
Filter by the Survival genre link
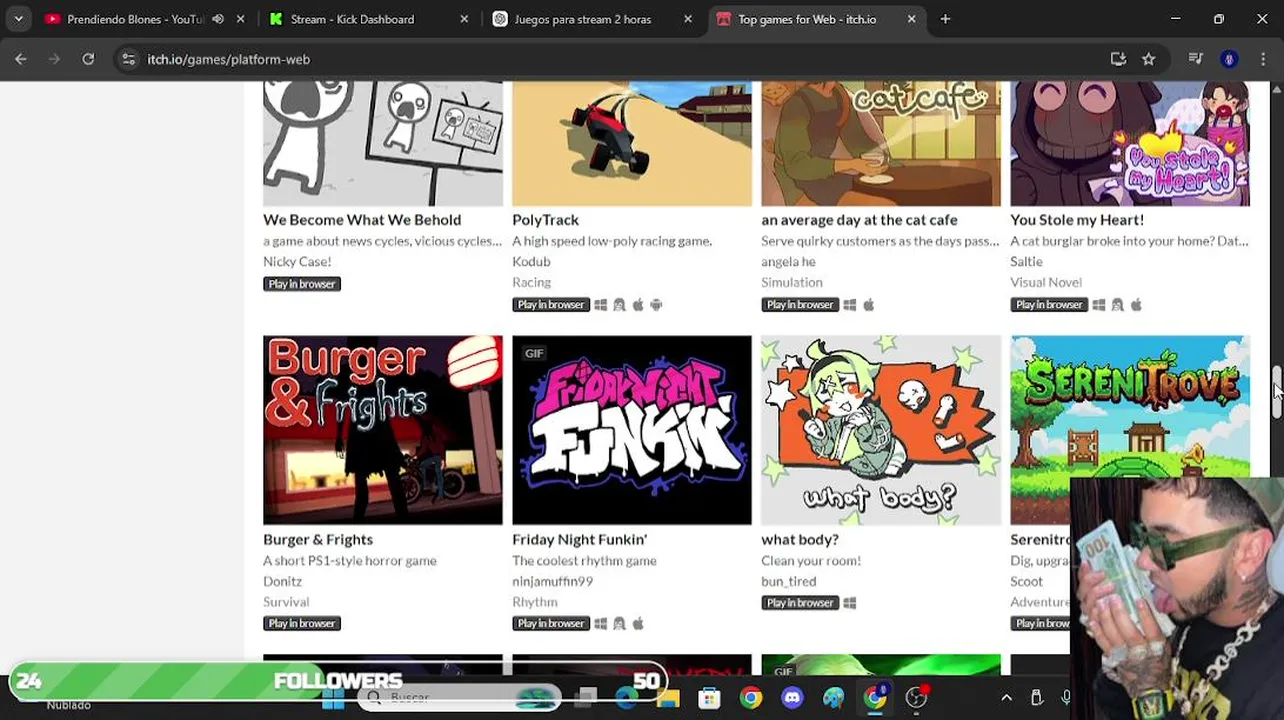tap(286, 602)
